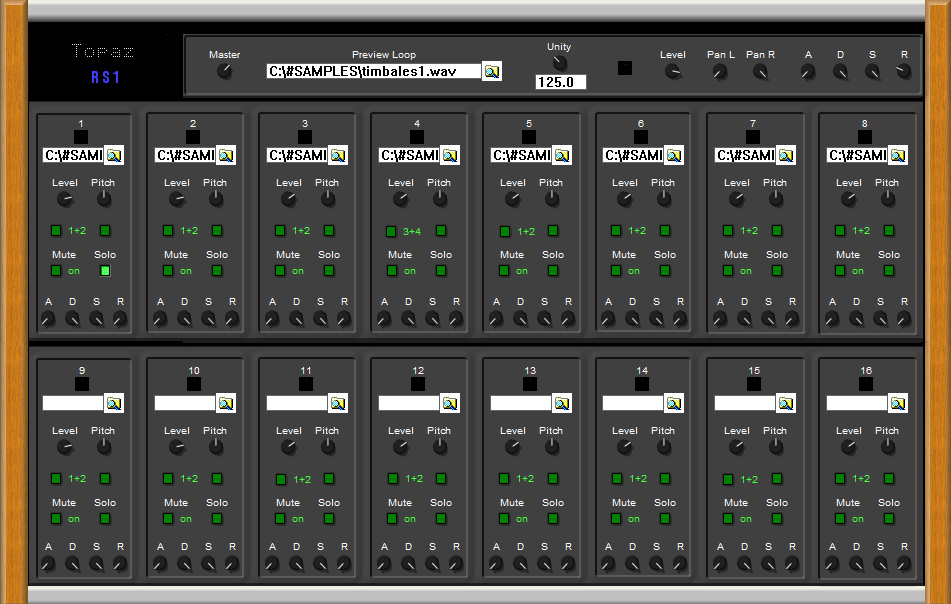Viewport: 951px width, 604px height.
Task: Click the Sustain knob on pad 11
Action: pos(320,564)
